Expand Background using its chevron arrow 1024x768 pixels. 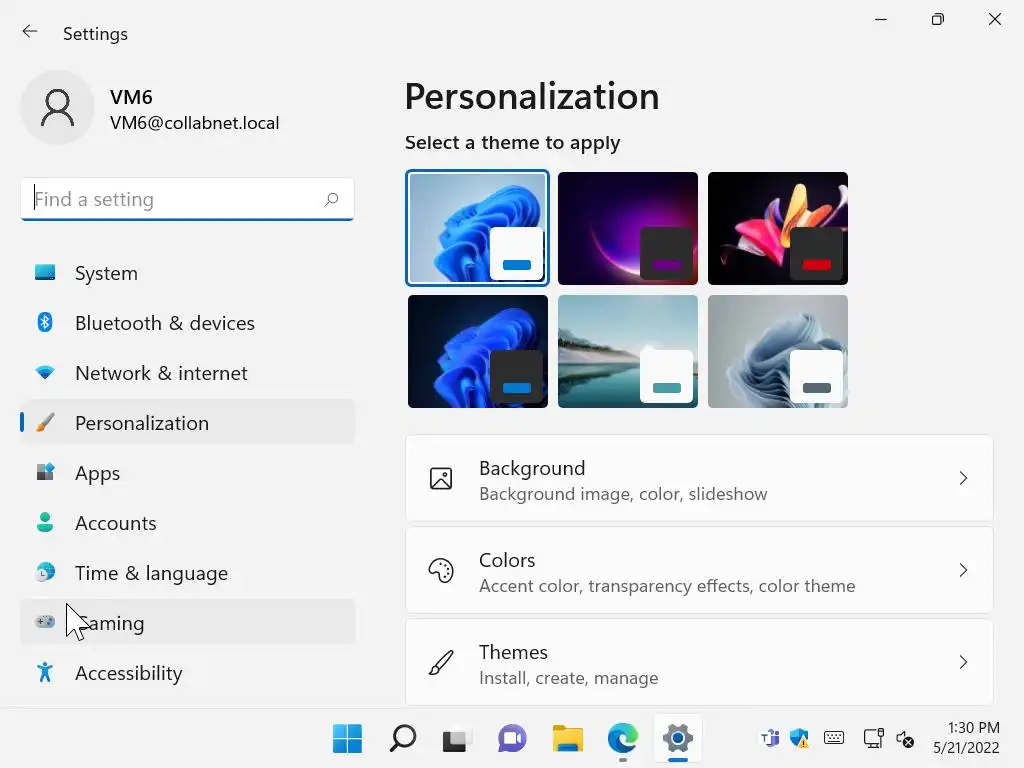point(963,478)
